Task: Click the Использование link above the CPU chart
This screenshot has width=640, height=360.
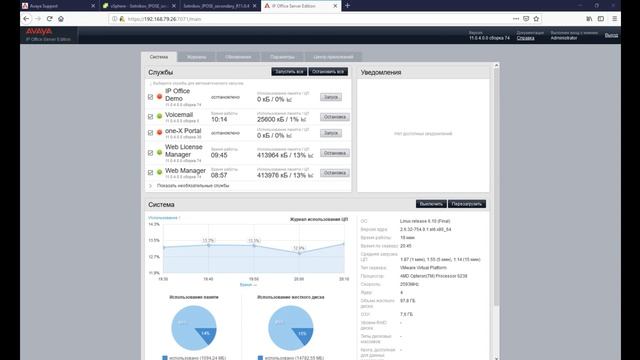Action: (163, 218)
